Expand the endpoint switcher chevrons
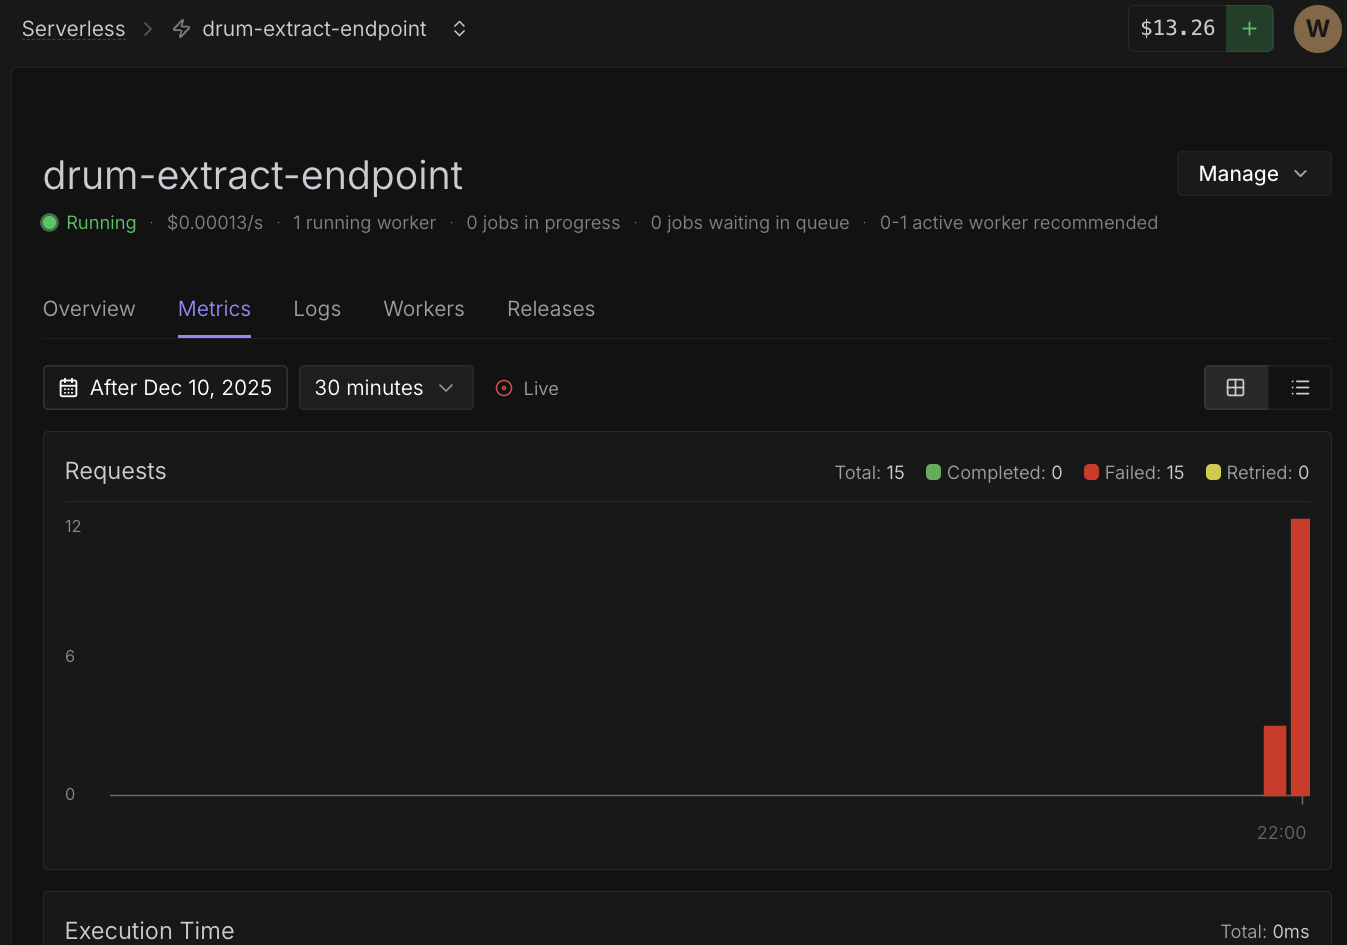Screen dimensions: 1347x945 pos(459,28)
